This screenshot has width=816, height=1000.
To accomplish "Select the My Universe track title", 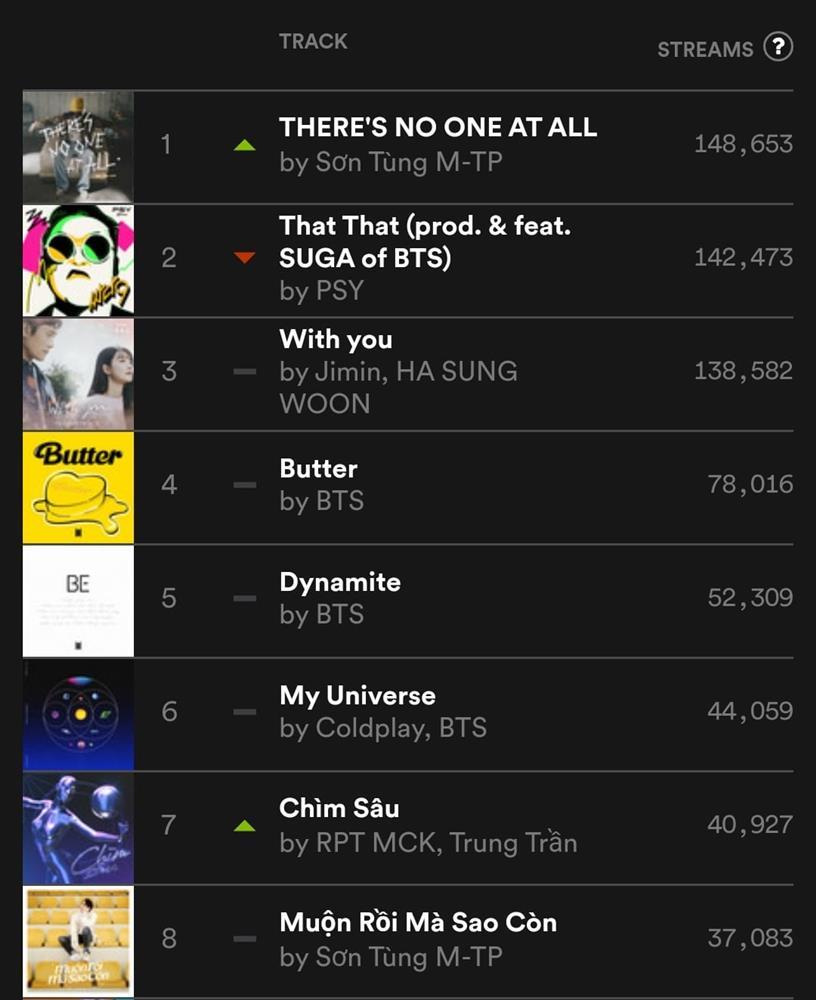I will click(357, 695).
